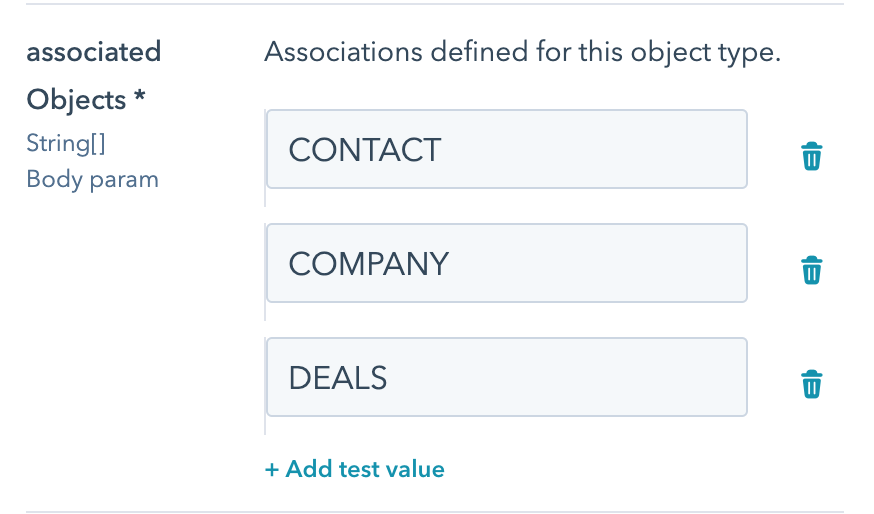Select the DEALS input box
Image resolution: width=874 pixels, height=514 pixels.
tap(506, 377)
